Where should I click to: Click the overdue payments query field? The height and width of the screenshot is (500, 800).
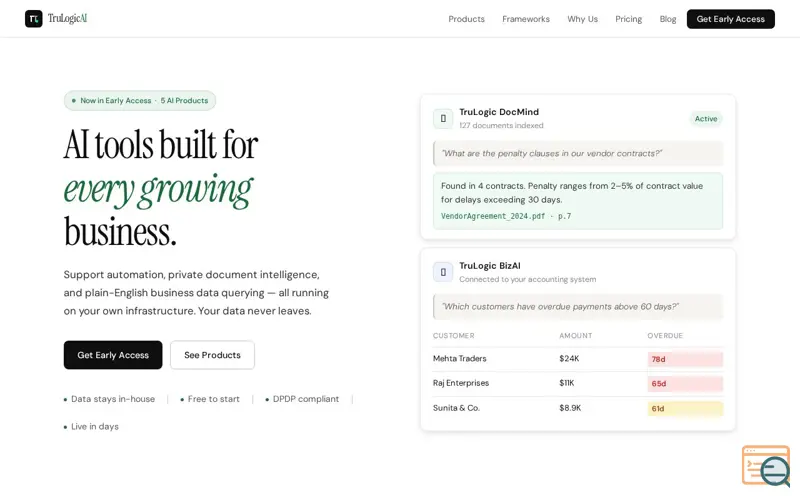578,307
